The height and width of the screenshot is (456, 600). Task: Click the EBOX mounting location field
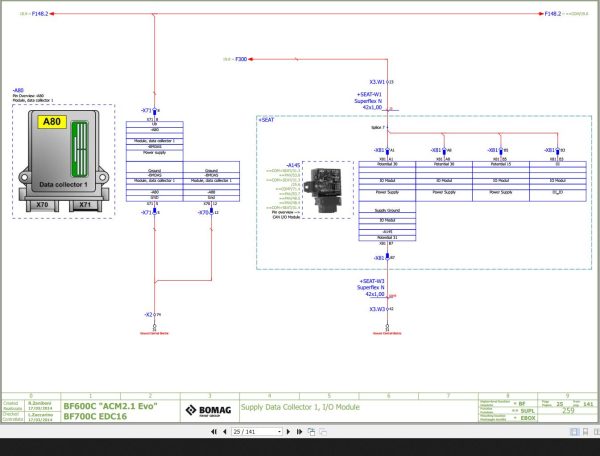coord(528,418)
